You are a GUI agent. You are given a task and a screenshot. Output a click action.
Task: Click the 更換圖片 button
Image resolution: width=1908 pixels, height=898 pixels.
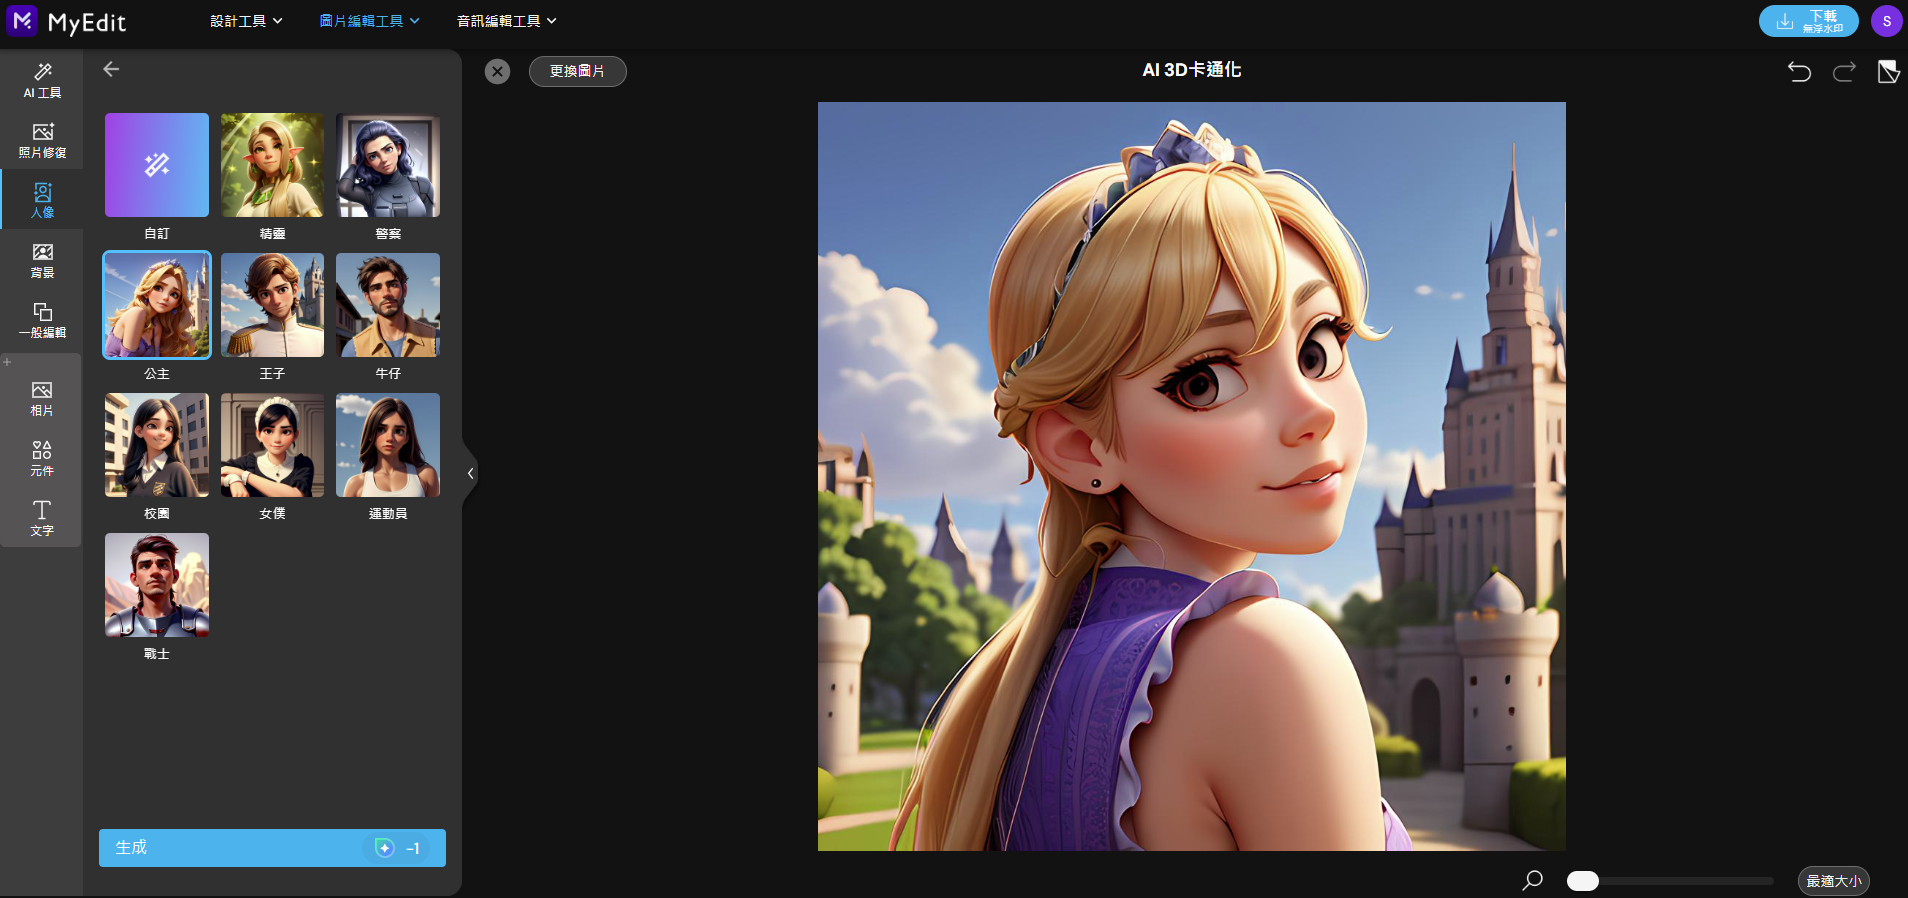(577, 71)
